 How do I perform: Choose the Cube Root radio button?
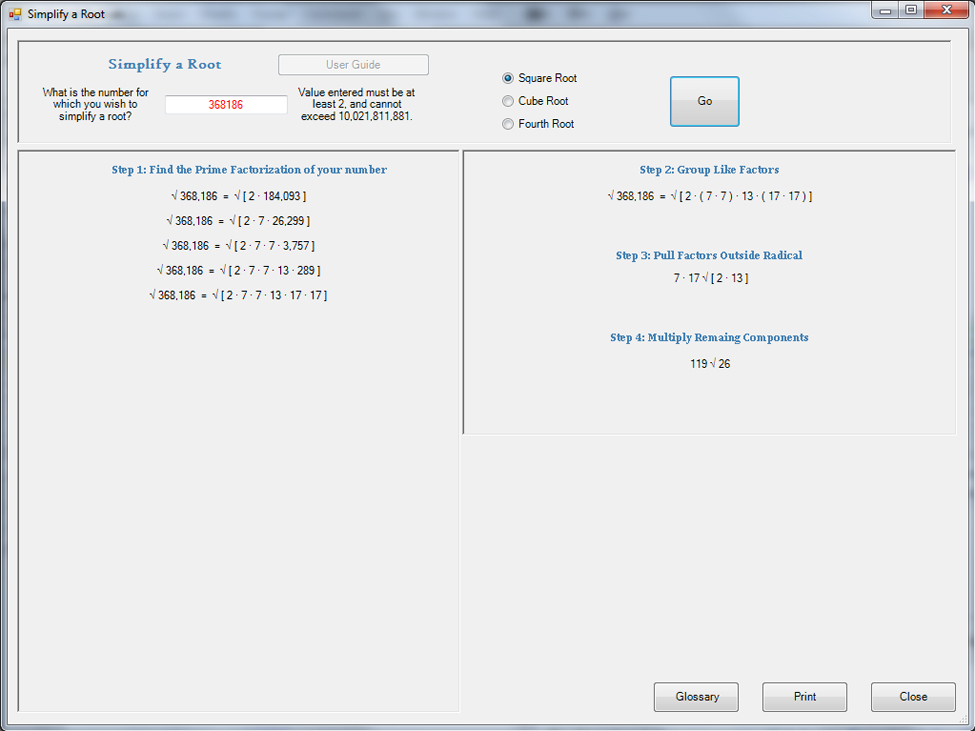[509, 101]
